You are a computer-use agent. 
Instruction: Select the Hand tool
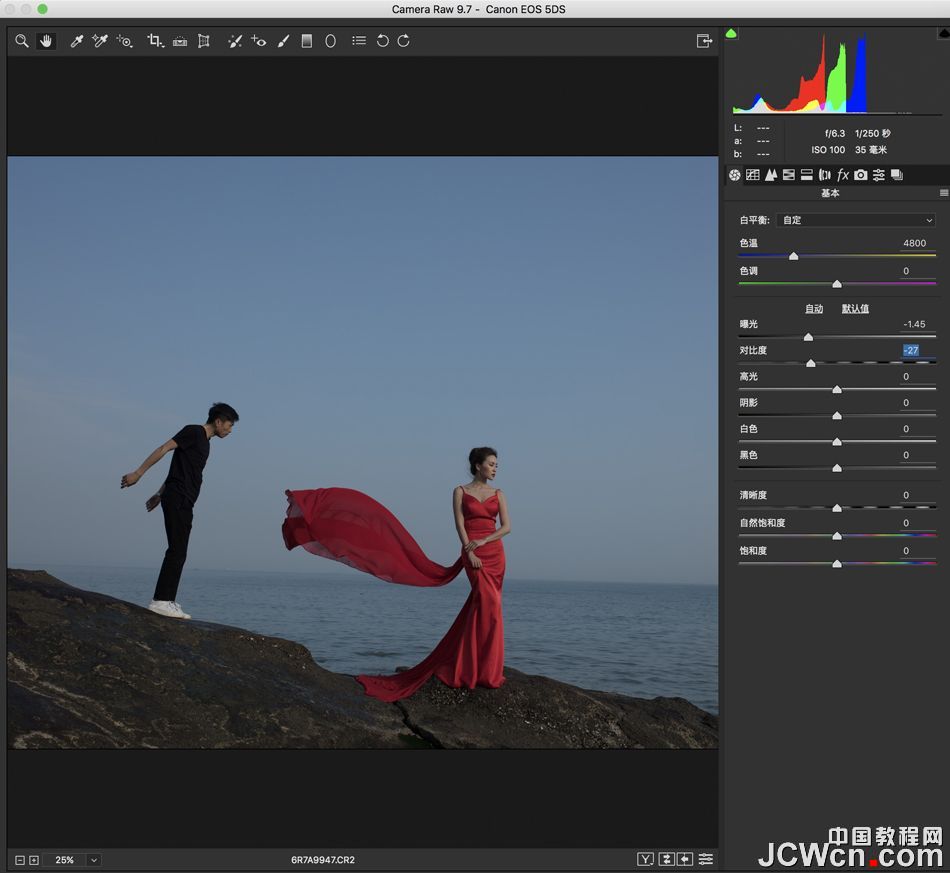pos(46,41)
